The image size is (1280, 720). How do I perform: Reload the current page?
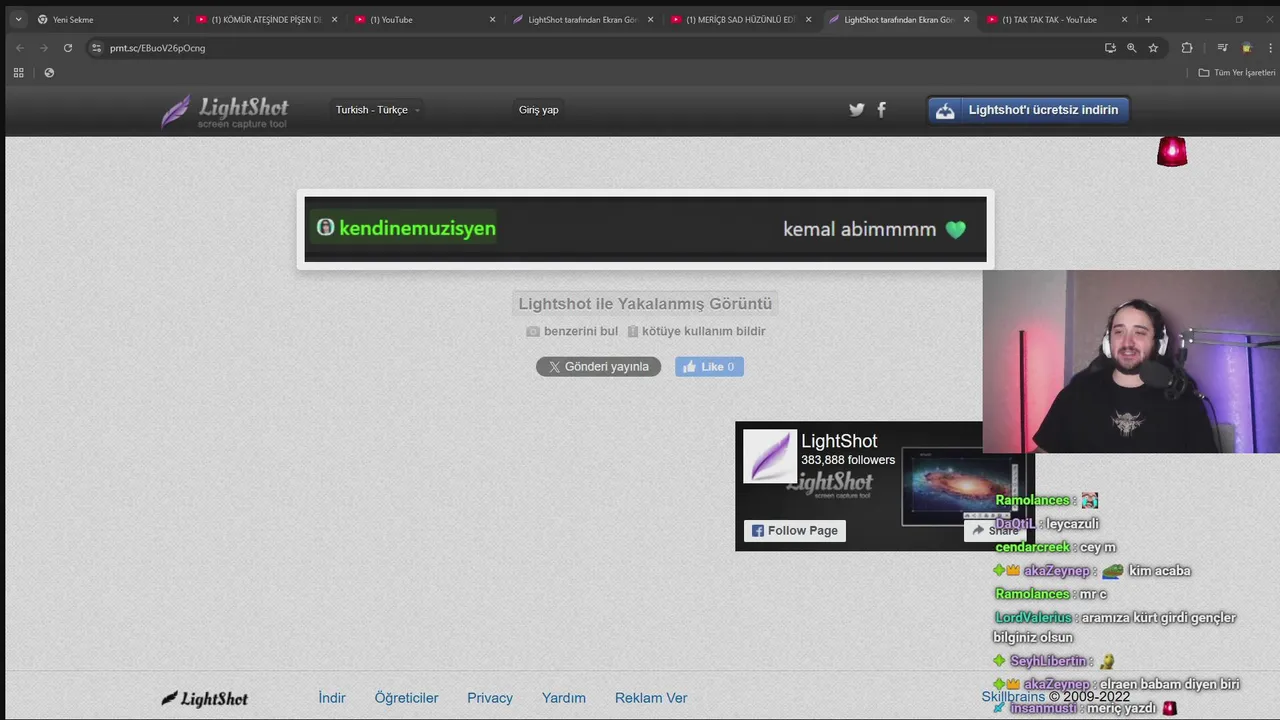68,48
